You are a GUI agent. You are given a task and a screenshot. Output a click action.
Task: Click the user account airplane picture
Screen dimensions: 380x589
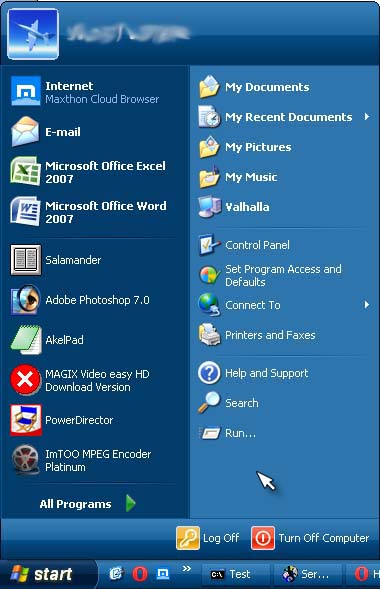33,34
